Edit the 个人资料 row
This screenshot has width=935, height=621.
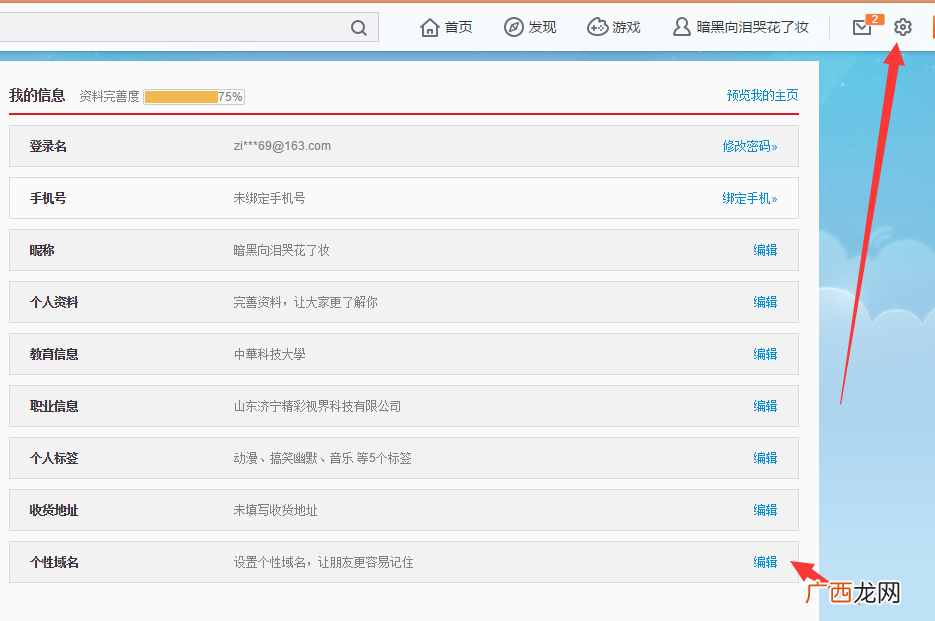point(765,302)
